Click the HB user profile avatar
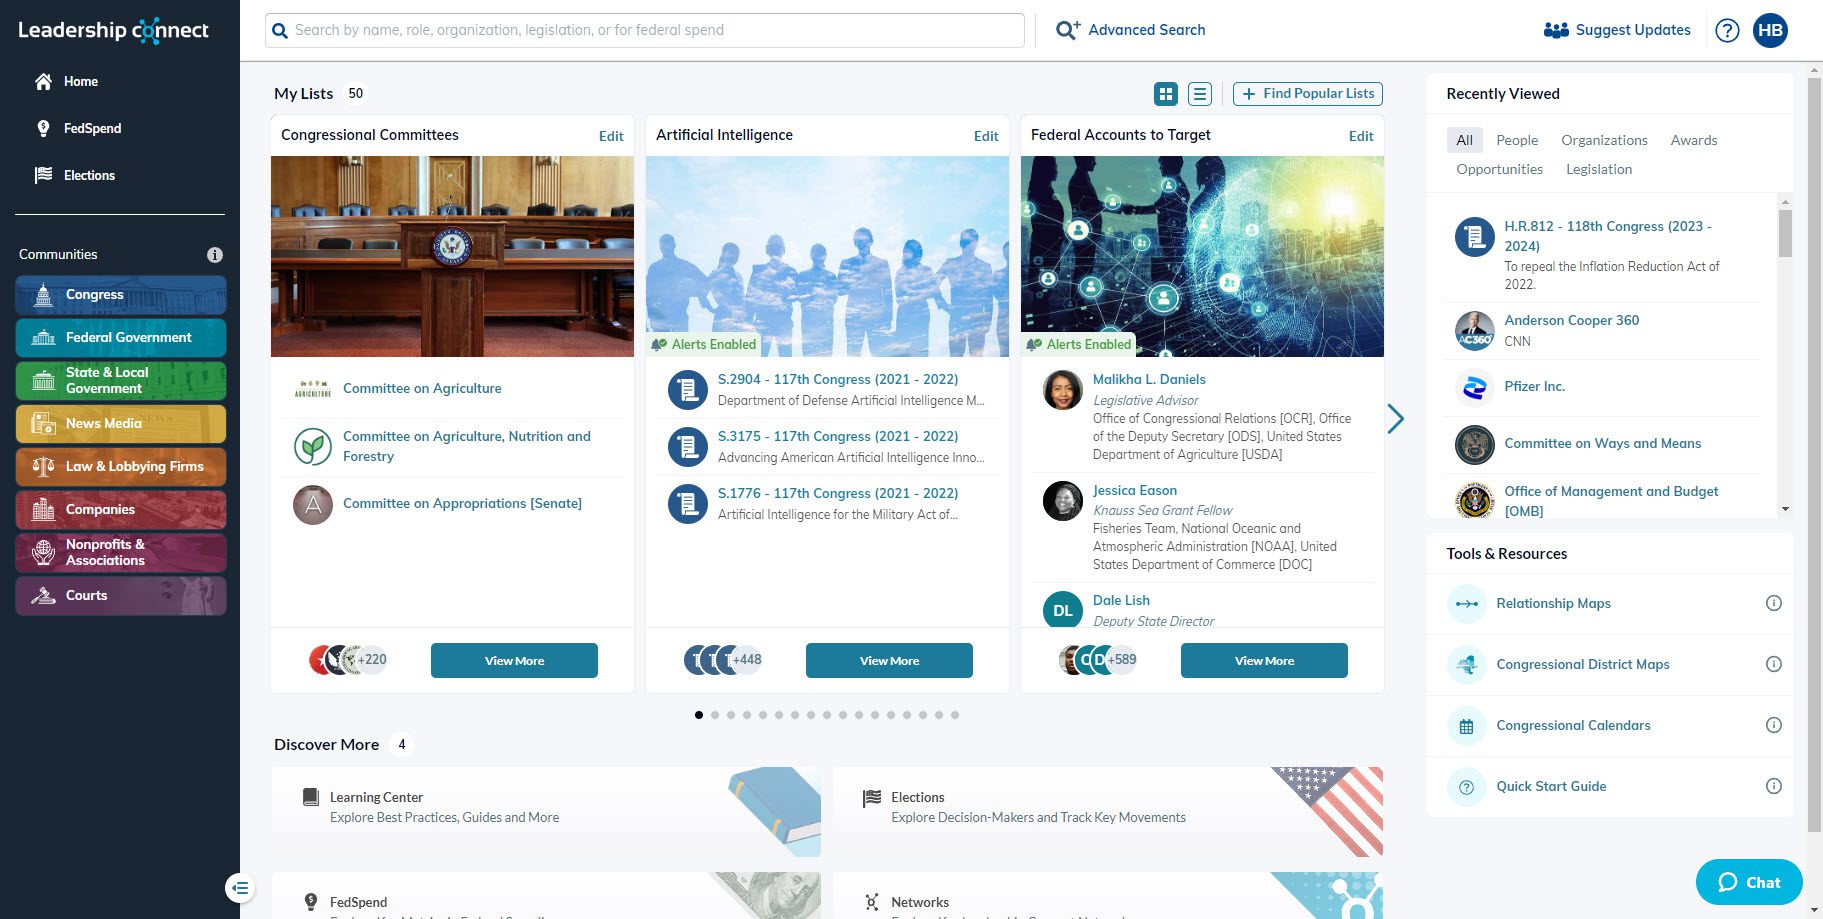 (1770, 30)
